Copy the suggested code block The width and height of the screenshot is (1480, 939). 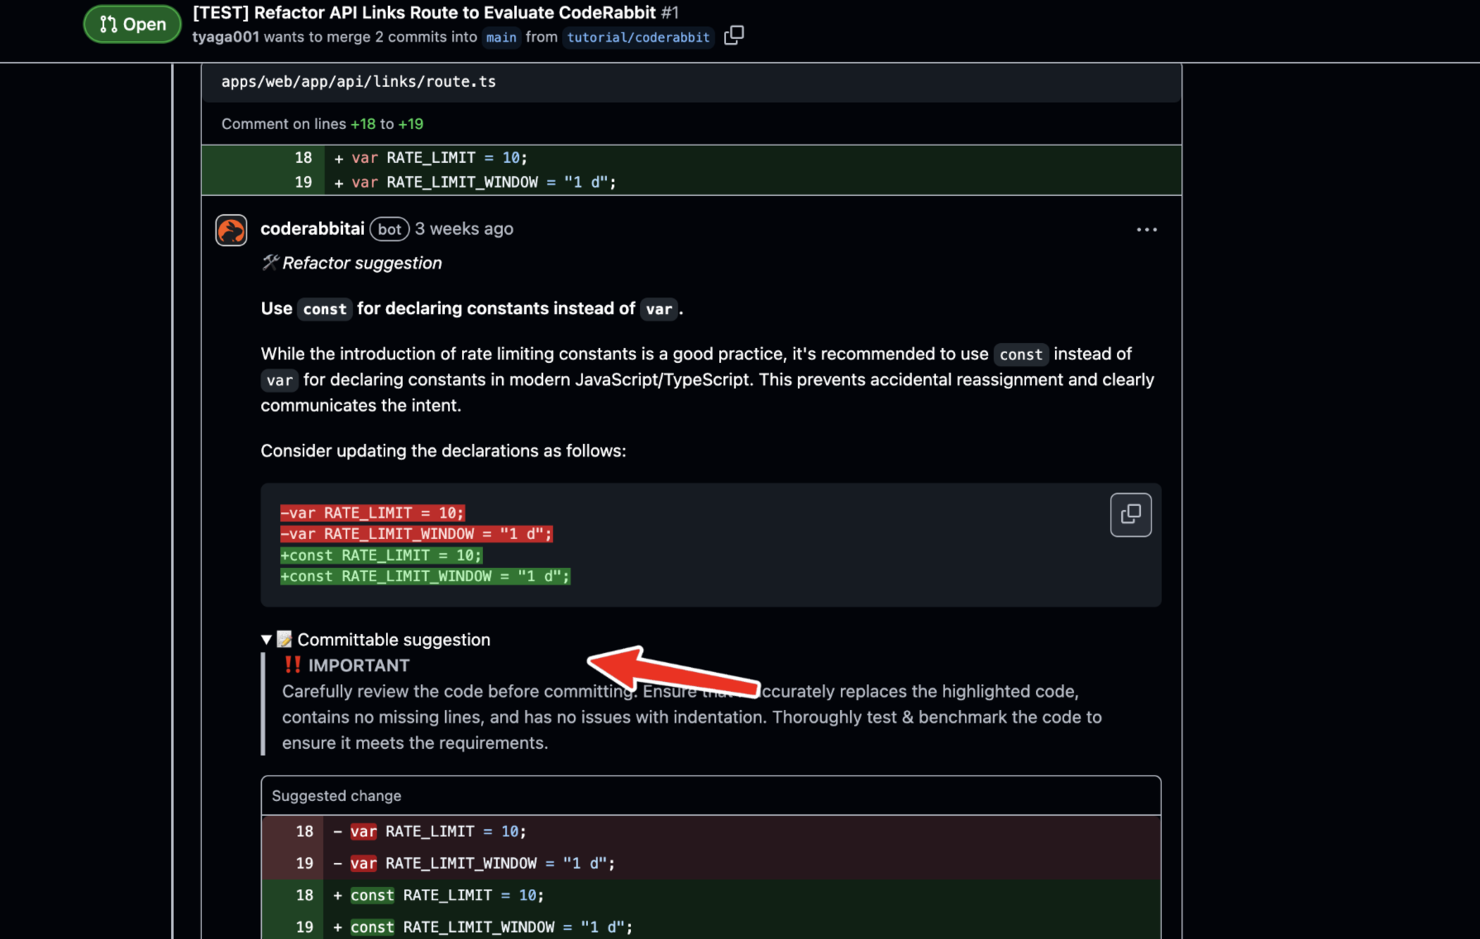coord(1130,514)
